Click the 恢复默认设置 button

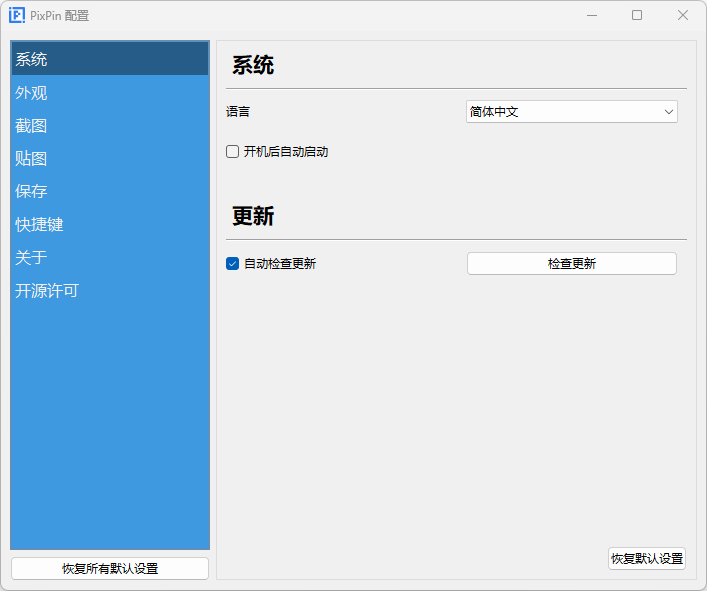pos(647,559)
